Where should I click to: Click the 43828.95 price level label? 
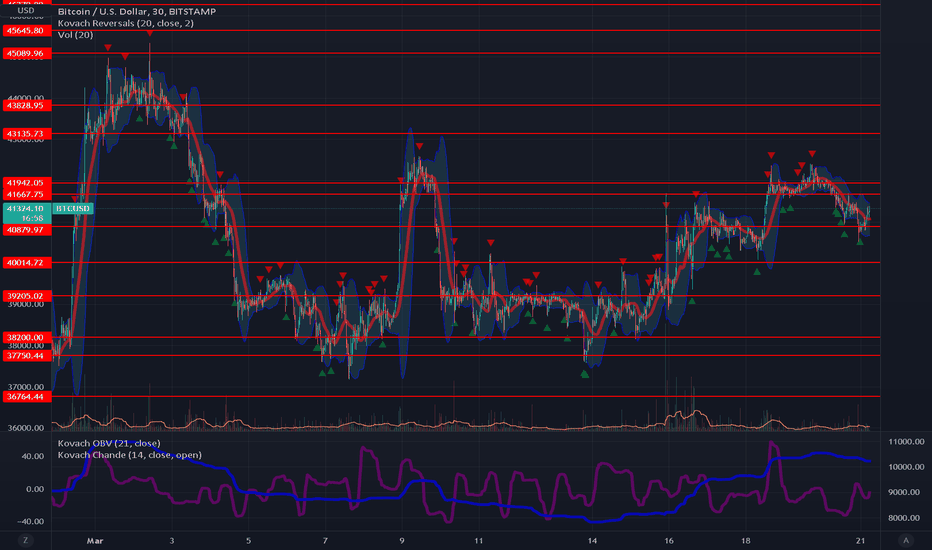[25, 105]
